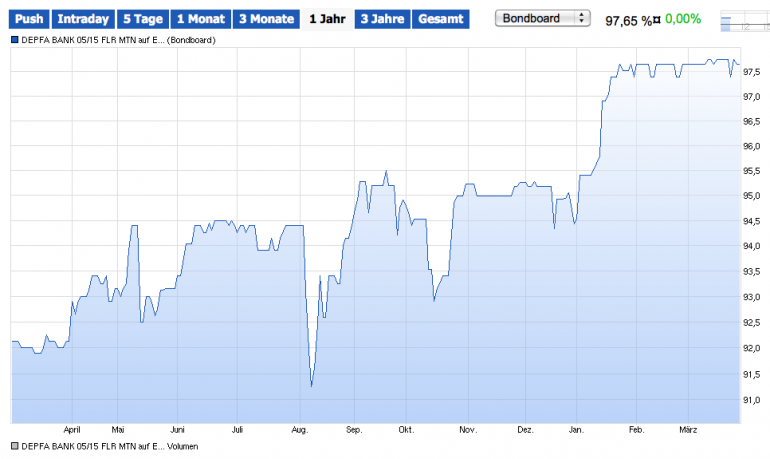Click the Juli x-axis label

pos(237,430)
